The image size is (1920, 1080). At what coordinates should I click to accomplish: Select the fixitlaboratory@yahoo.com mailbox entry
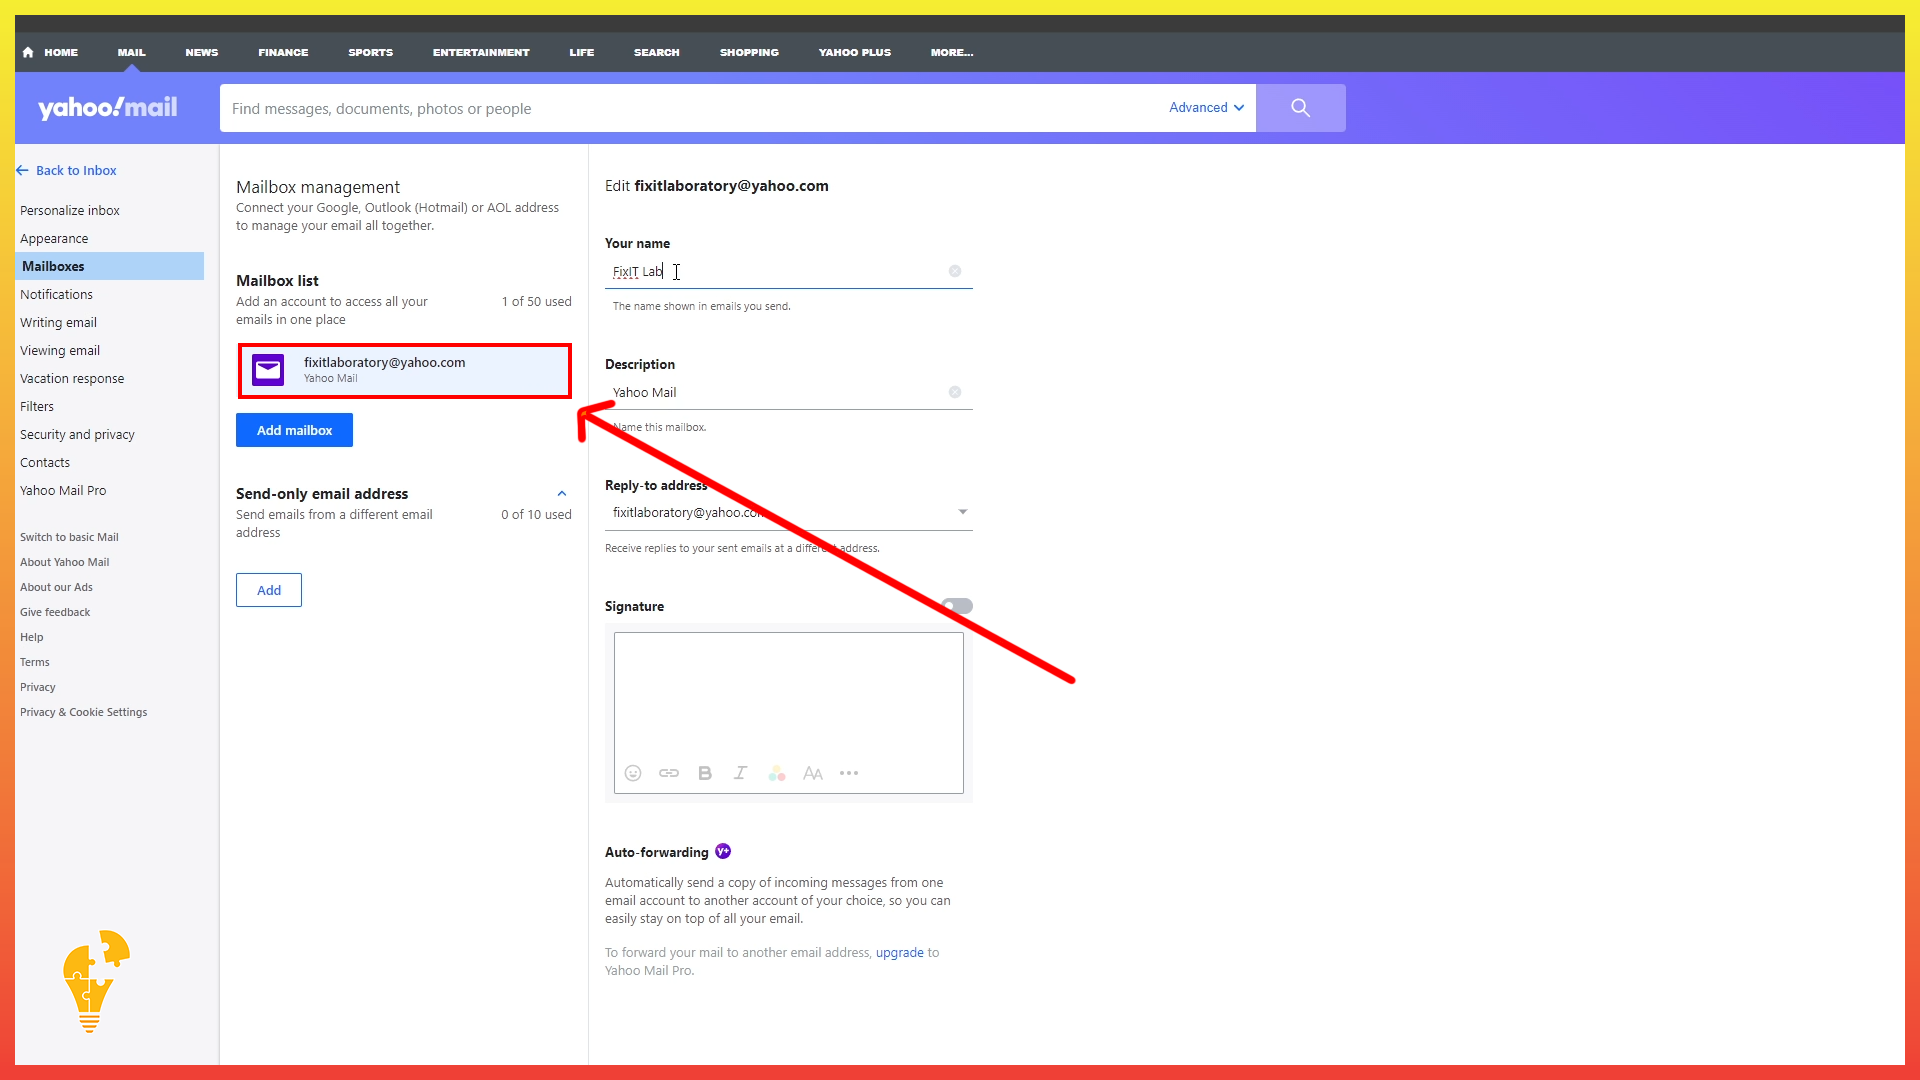tap(405, 370)
